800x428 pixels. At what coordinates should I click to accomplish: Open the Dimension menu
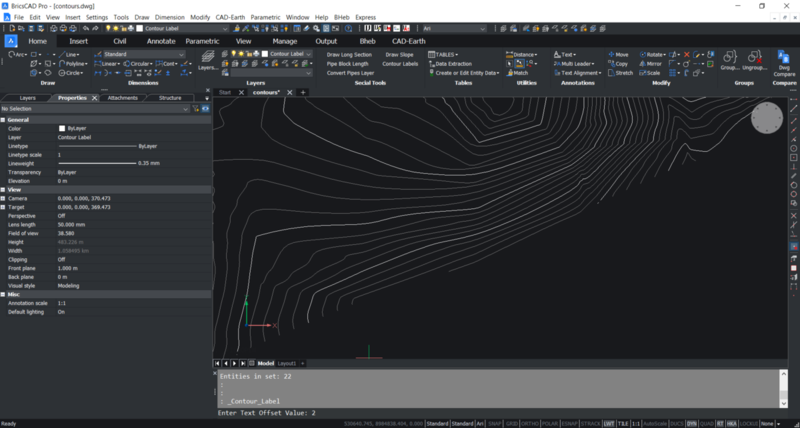pyautogui.click(x=169, y=18)
